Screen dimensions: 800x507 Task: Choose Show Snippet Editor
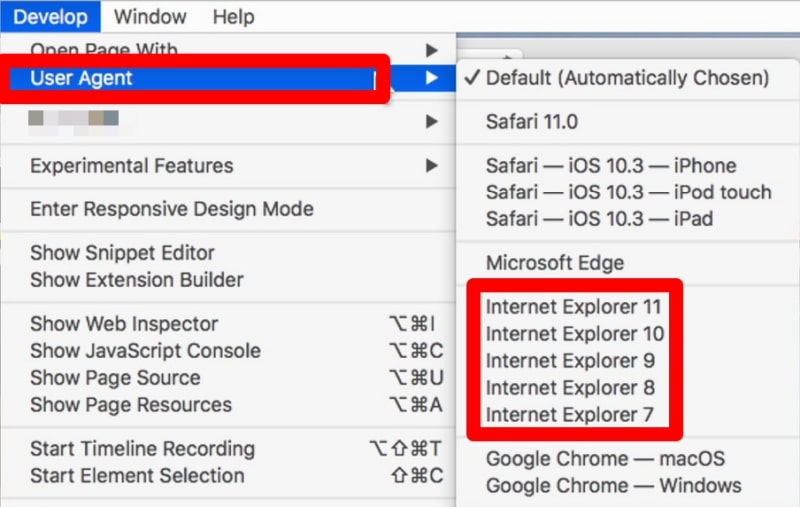click(x=228, y=253)
